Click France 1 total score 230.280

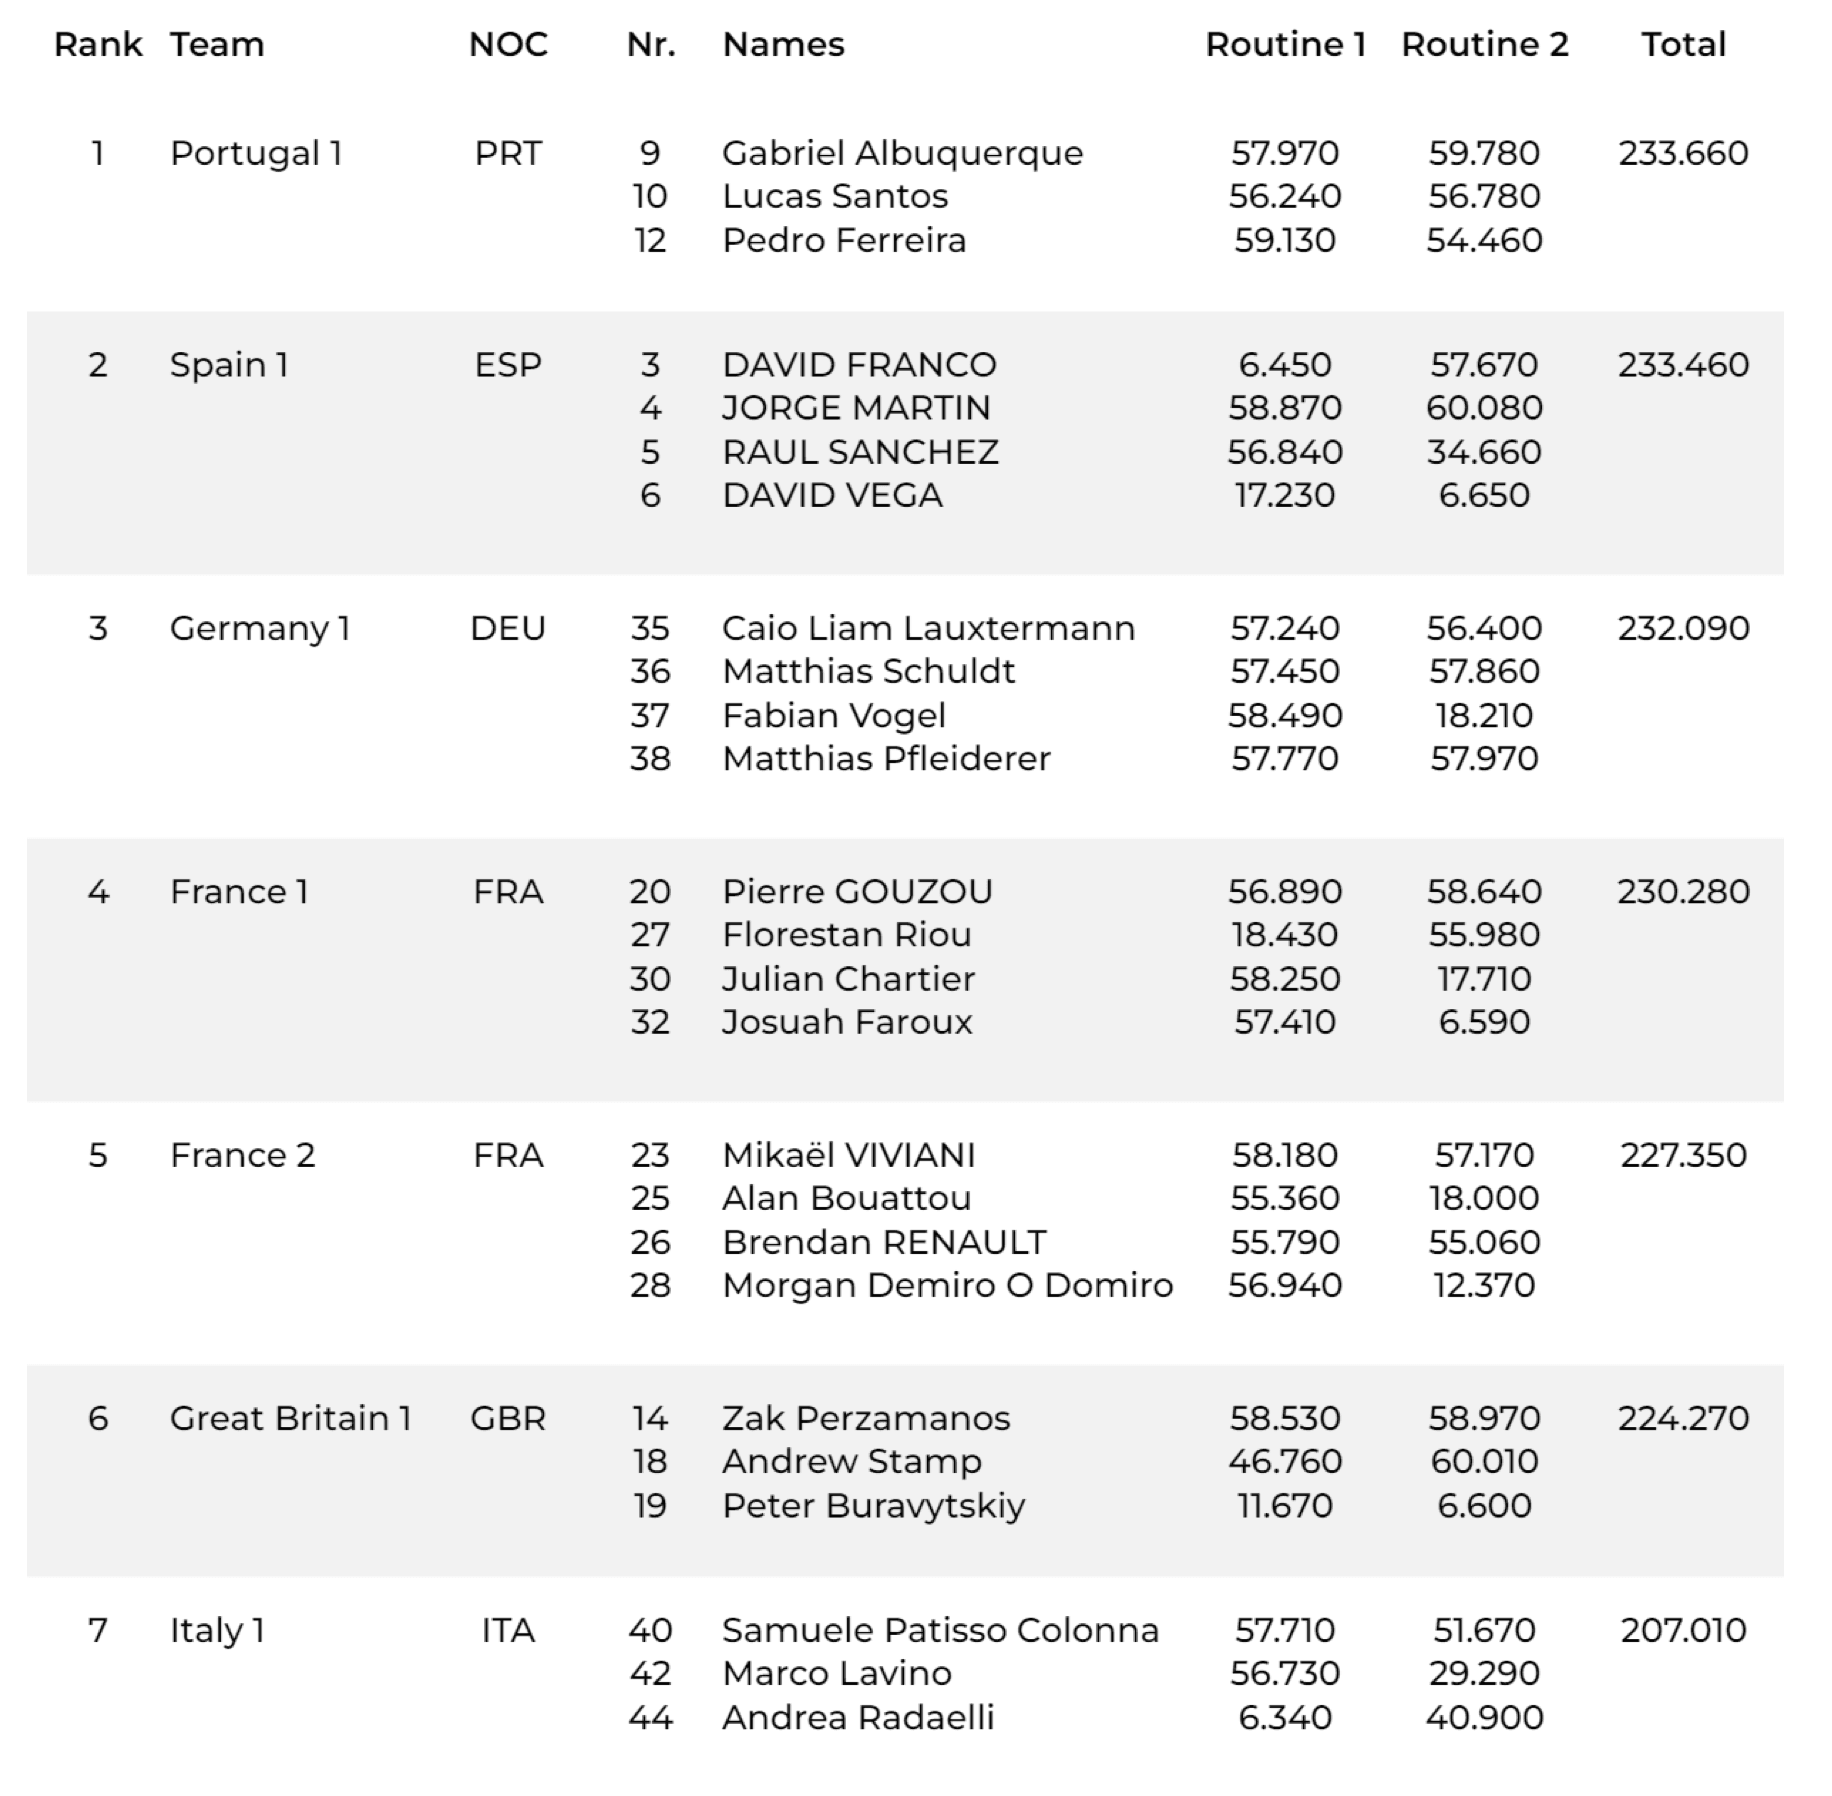click(1683, 891)
